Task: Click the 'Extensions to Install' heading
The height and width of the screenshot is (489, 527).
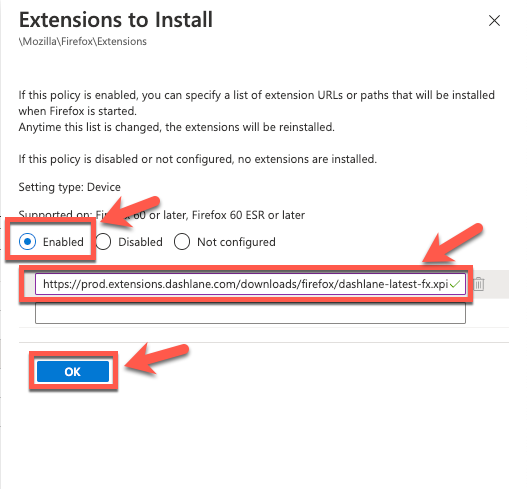Action: (x=116, y=20)
